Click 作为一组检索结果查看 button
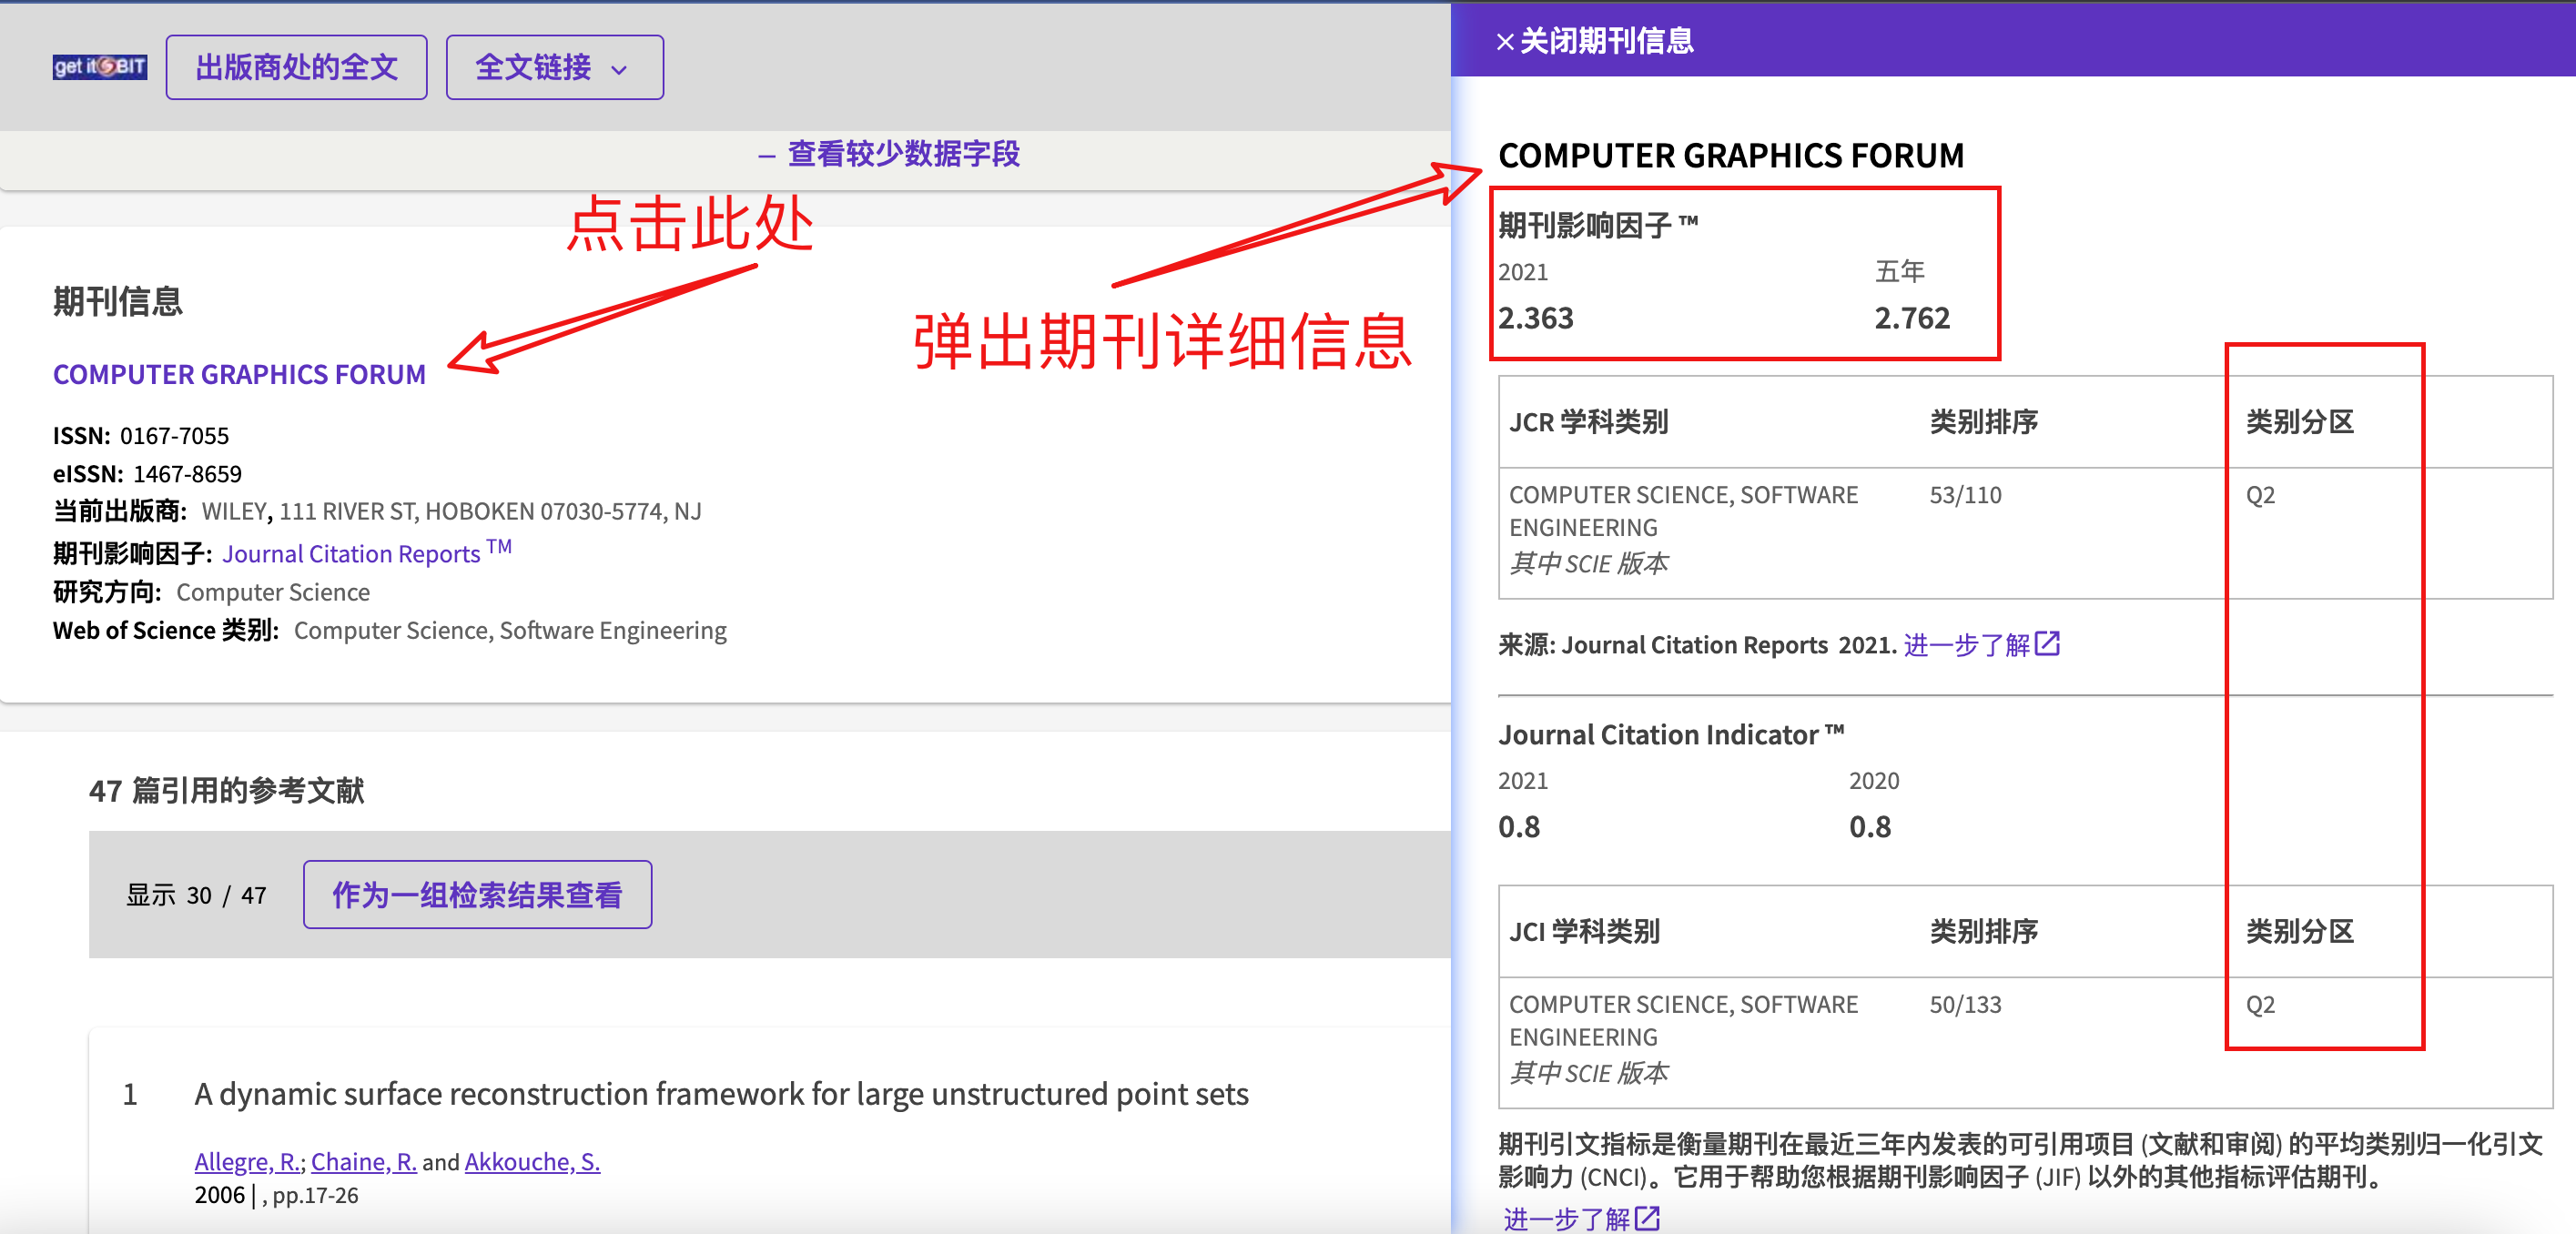The width and height of the screenshot is (2576, 1234). (477, 894)
